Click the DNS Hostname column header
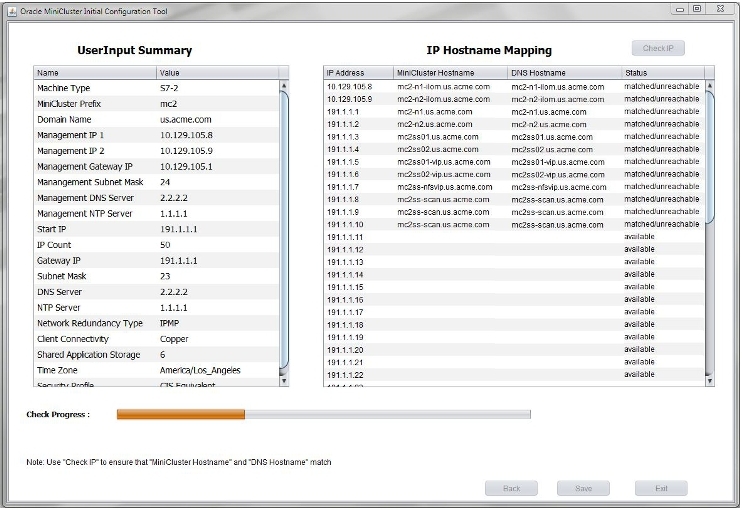742x510 pixels. [x=564, y=73]
